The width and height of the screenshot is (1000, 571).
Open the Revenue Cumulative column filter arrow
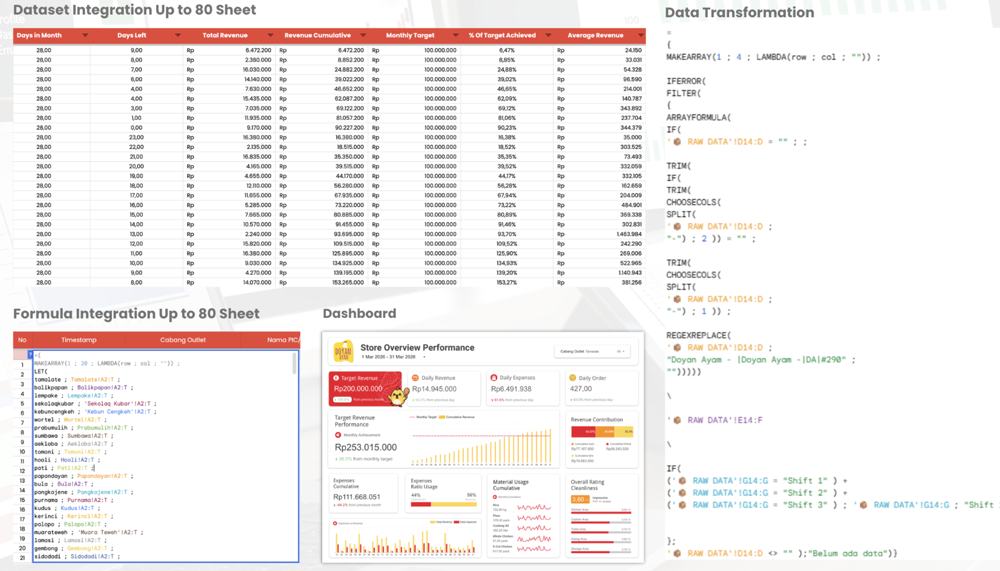click(363, 35)
